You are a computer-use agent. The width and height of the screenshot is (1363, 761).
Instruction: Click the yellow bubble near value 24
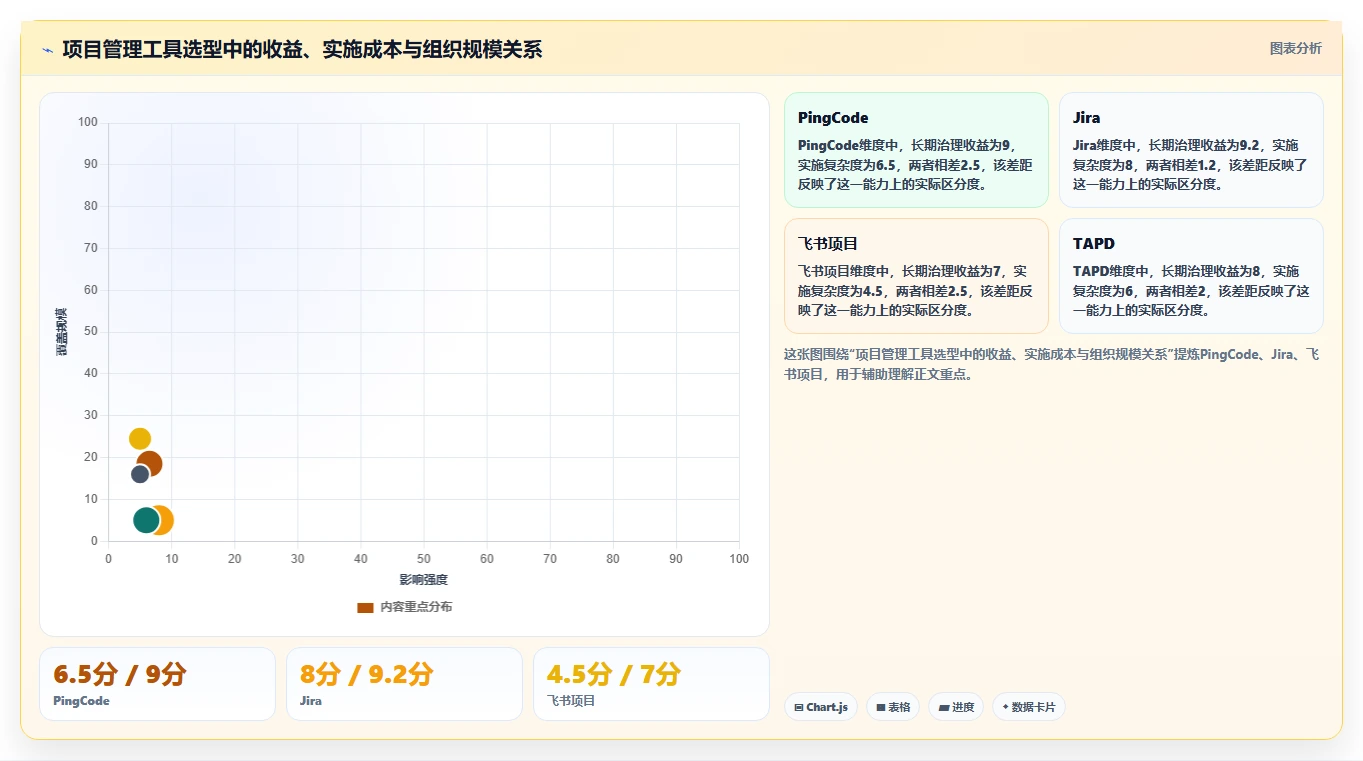point(140,439)
